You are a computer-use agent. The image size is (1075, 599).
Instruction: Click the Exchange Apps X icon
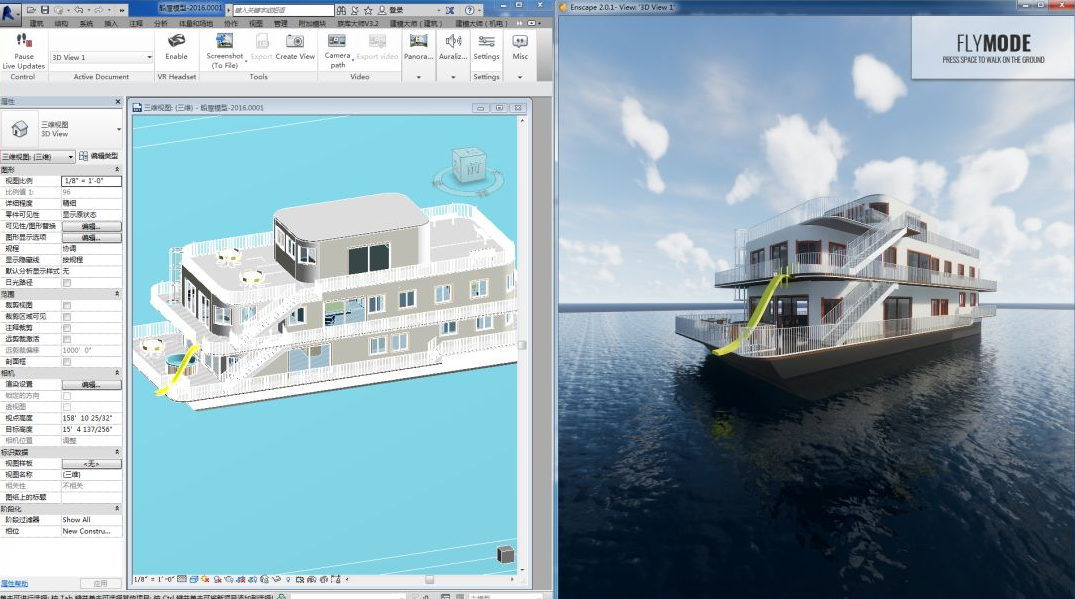[450, 10]
